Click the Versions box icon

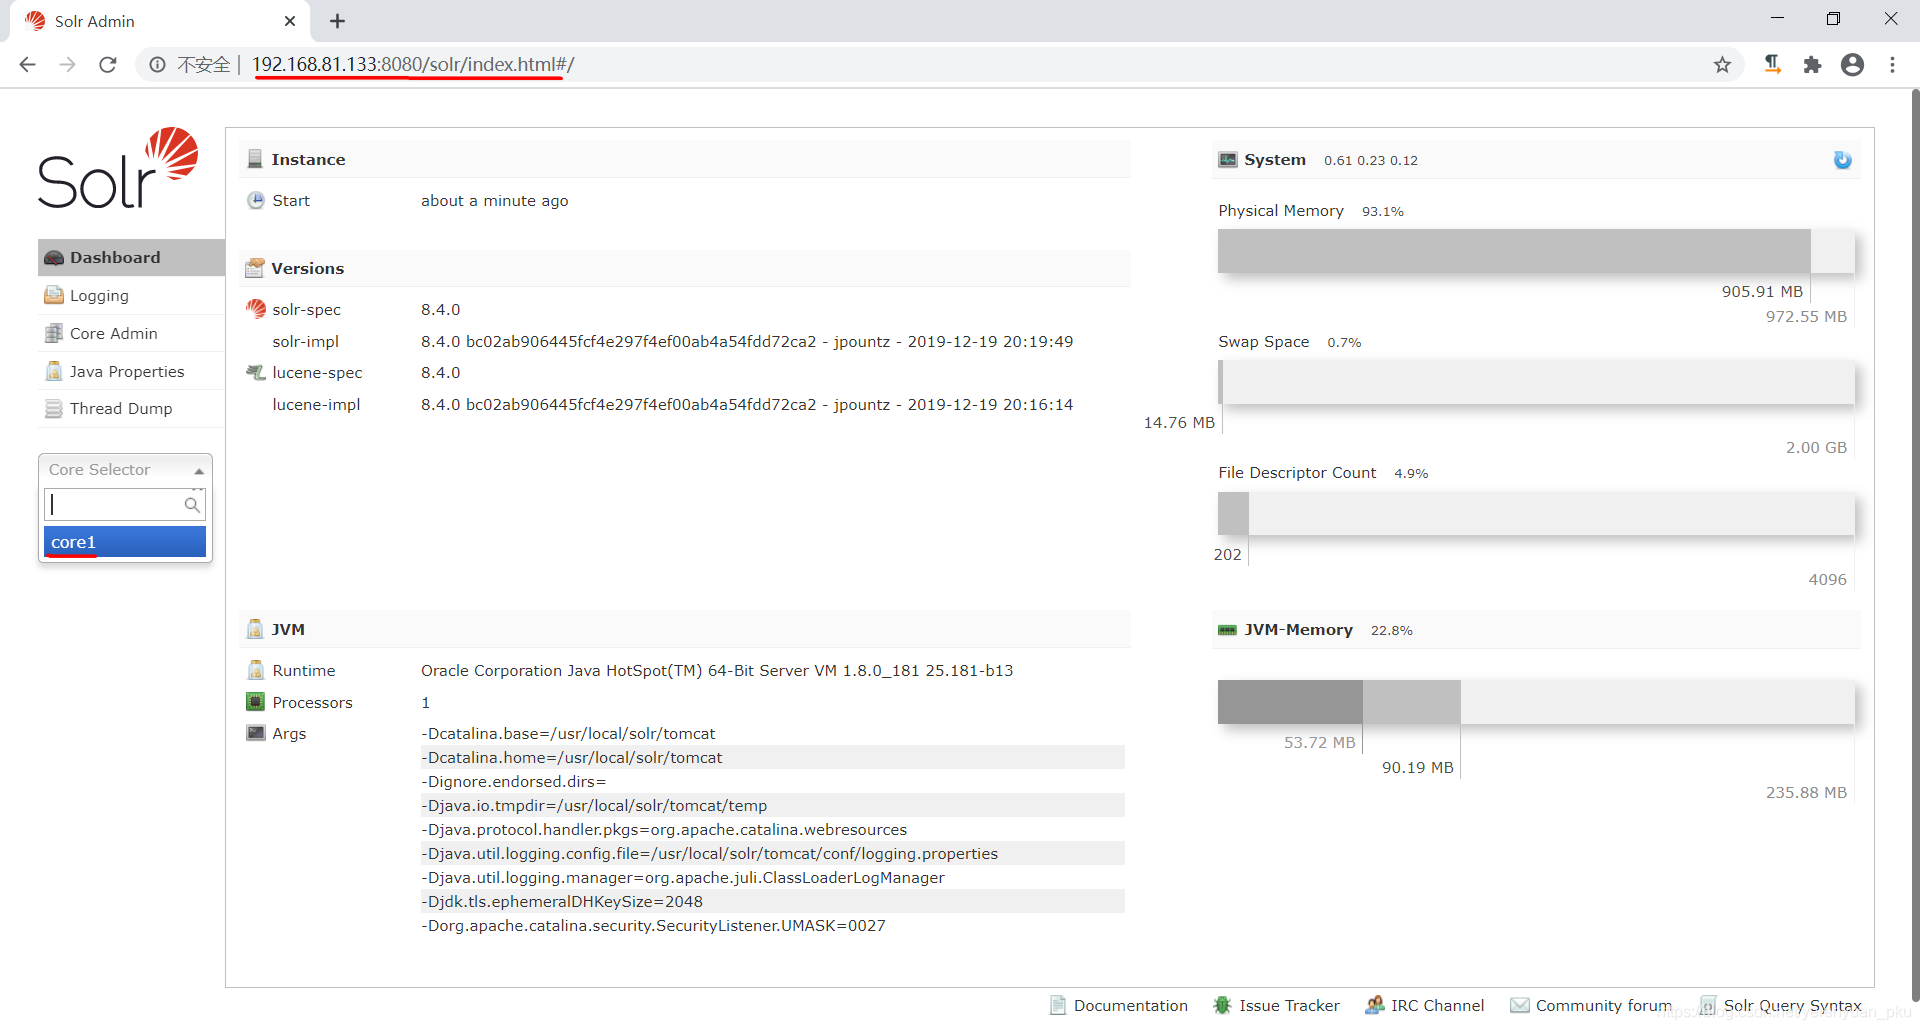coord(255,268)
